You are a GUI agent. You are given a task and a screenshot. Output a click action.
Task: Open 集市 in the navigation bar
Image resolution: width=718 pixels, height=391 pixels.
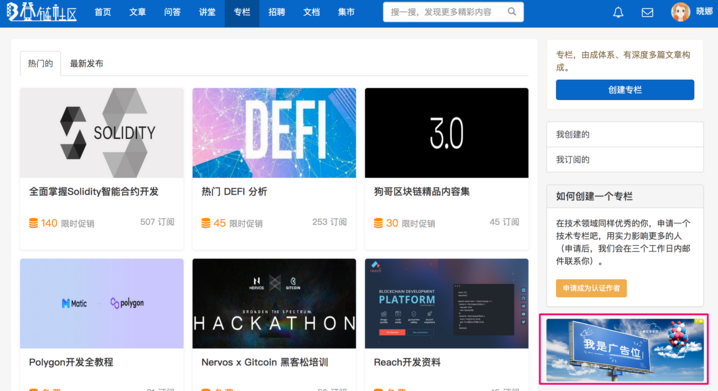point(346,12)
